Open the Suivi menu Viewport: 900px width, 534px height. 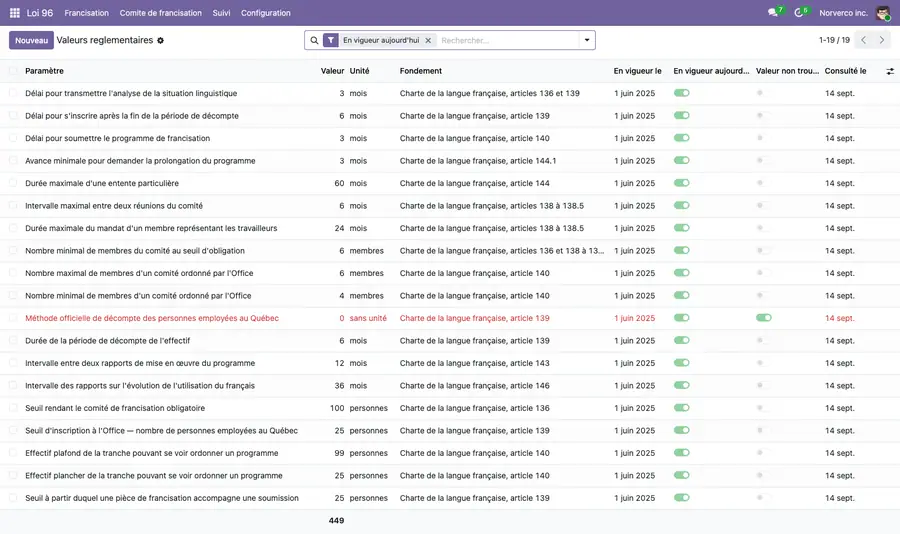coord(221,13)
